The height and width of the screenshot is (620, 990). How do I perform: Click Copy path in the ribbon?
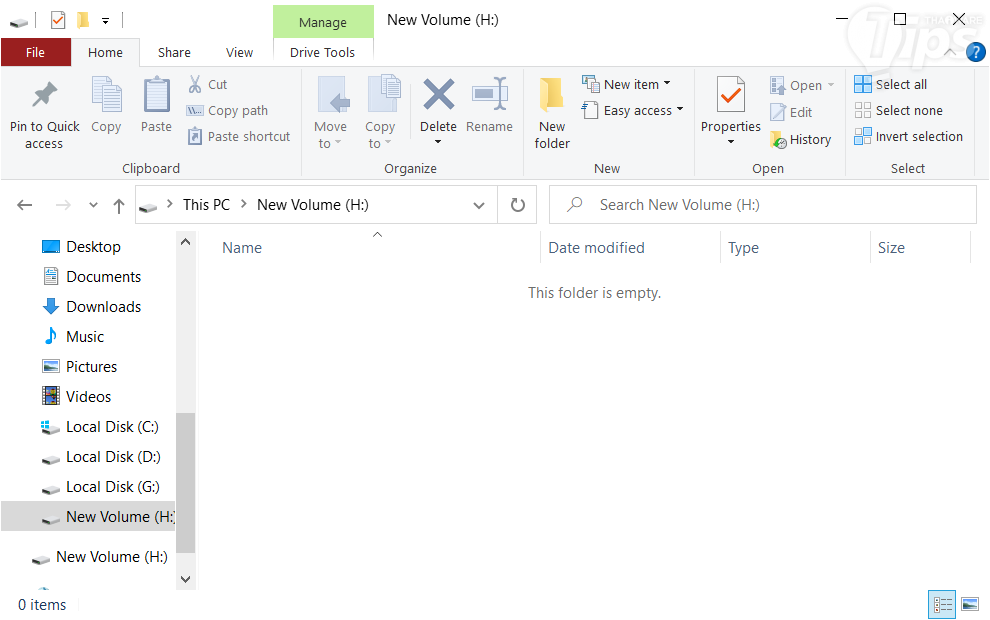tap(227, 110)
